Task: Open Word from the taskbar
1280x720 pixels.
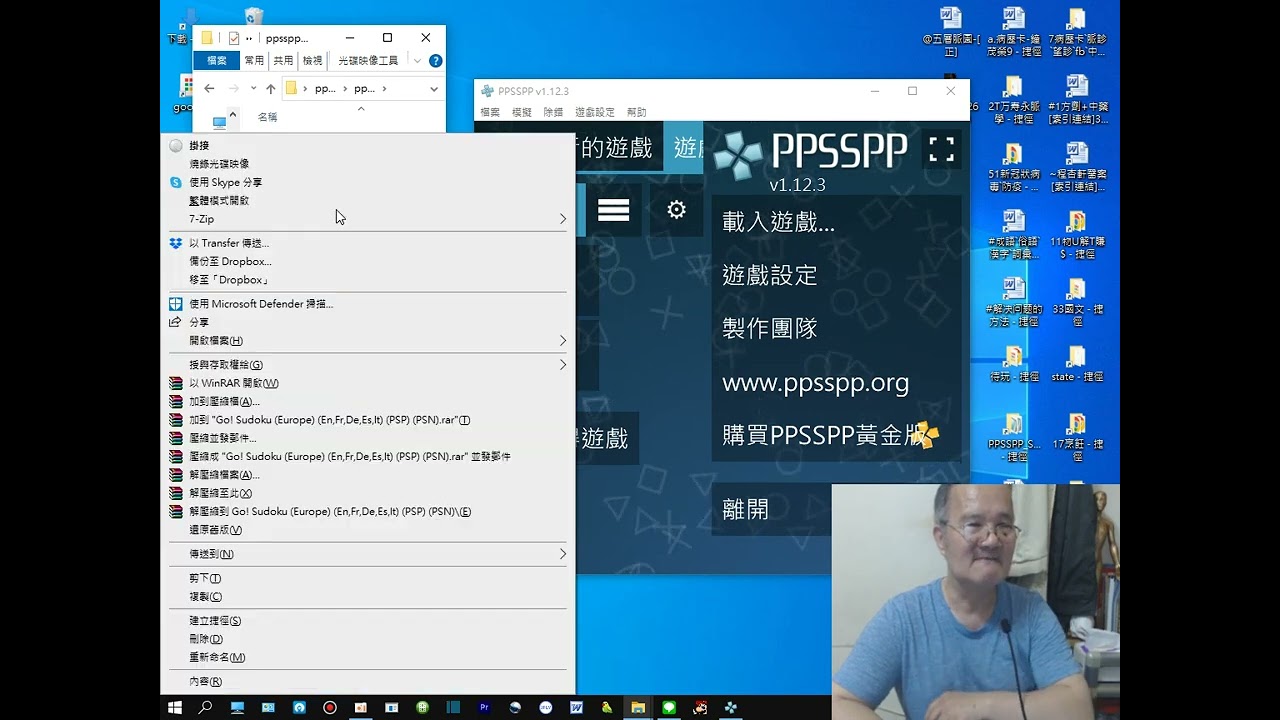Action: [x=576, y=707]
